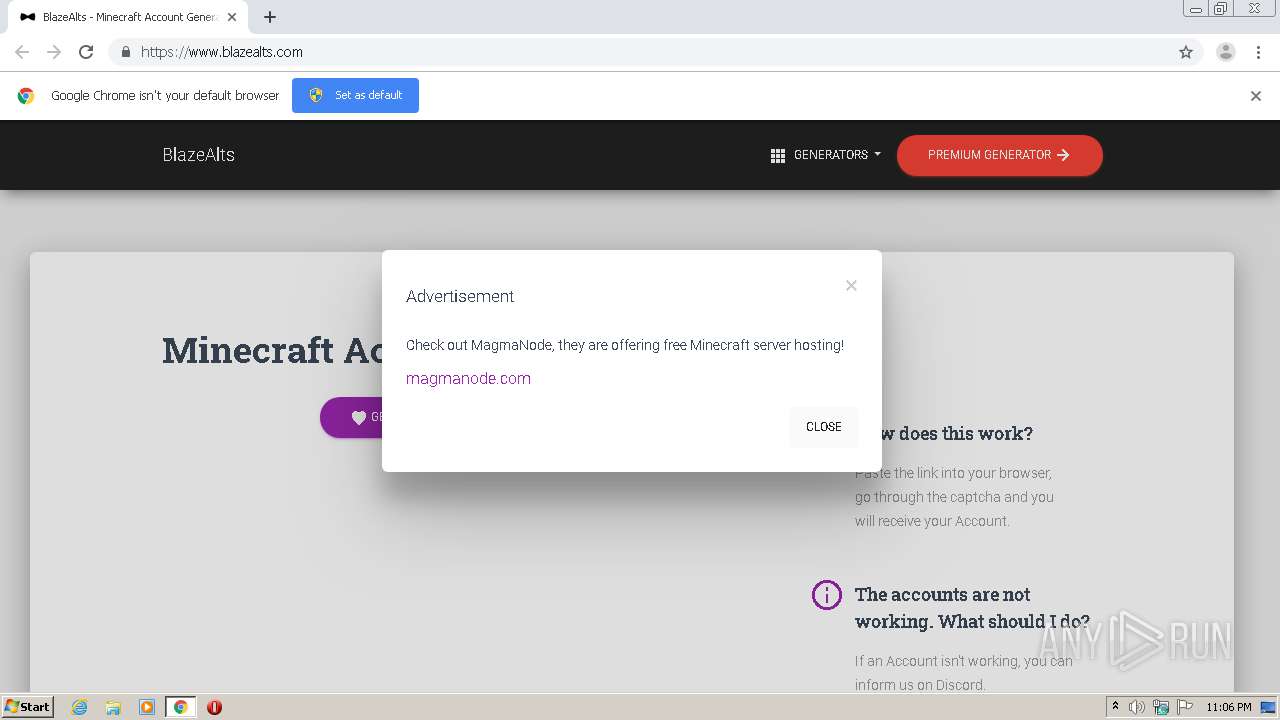
Task: Open the Windows Start menu
Action: click(27, 707)
